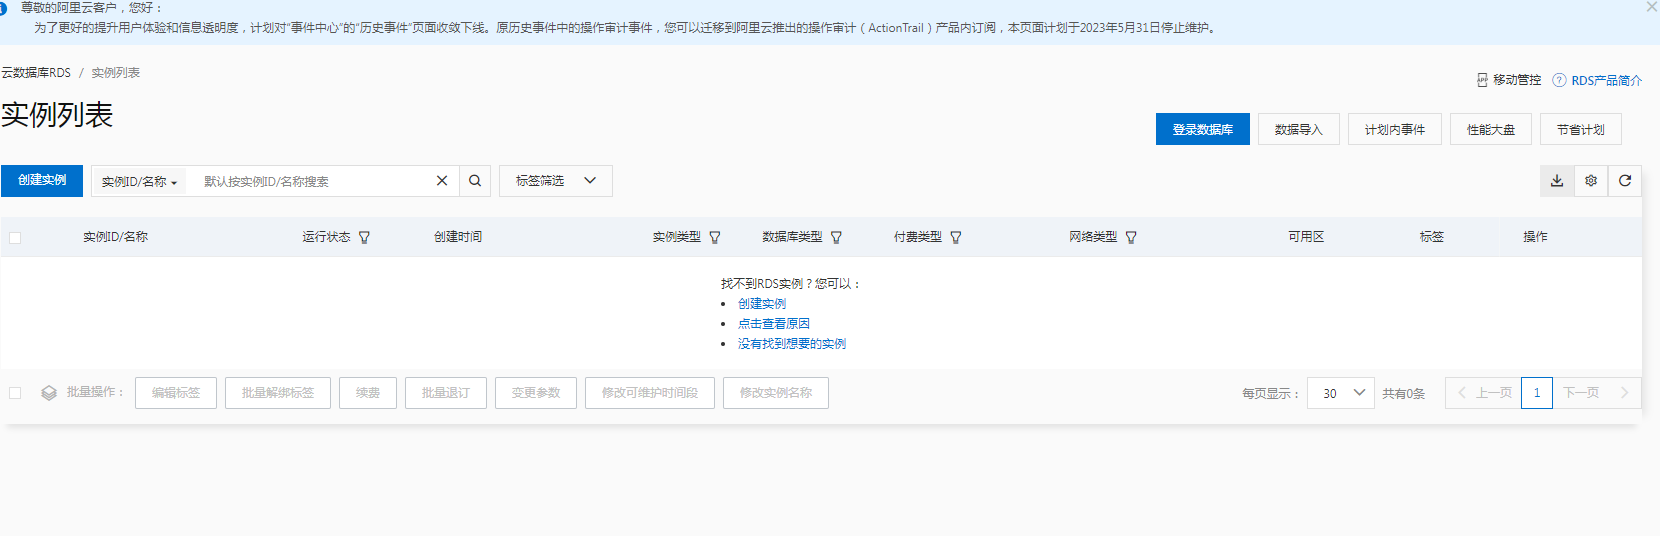Filter by 付费类型 funnel icon
The height and width of the screenshot is (536, 1660).
tap(956, 238)
